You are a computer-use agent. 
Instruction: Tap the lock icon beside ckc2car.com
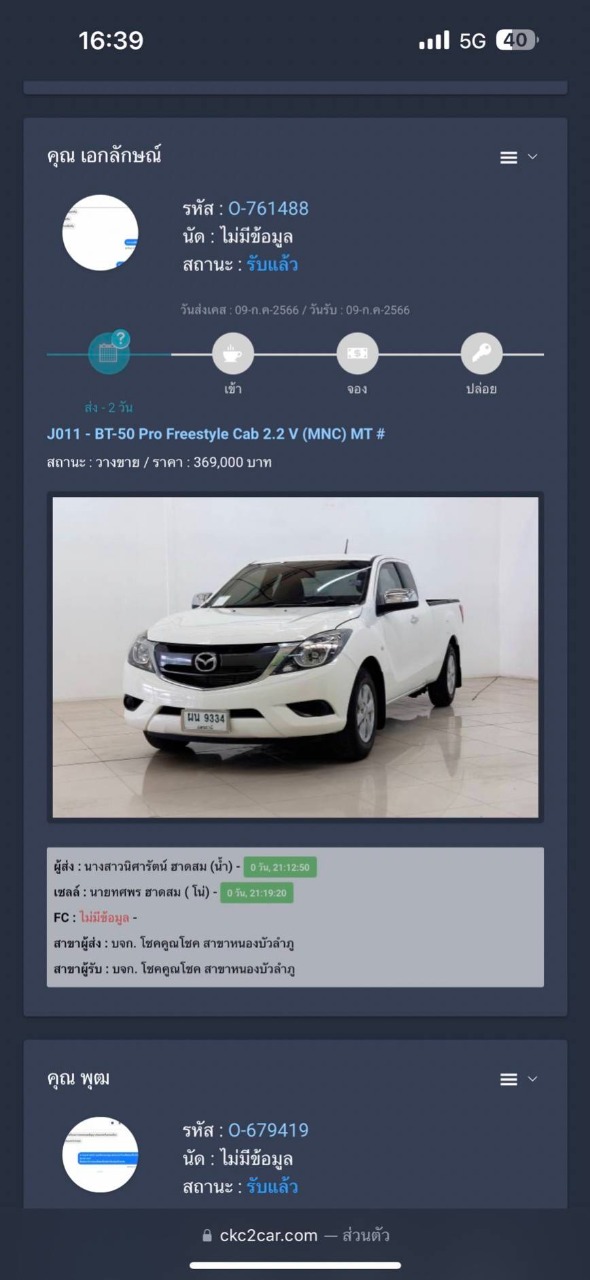click(208, 1236)
